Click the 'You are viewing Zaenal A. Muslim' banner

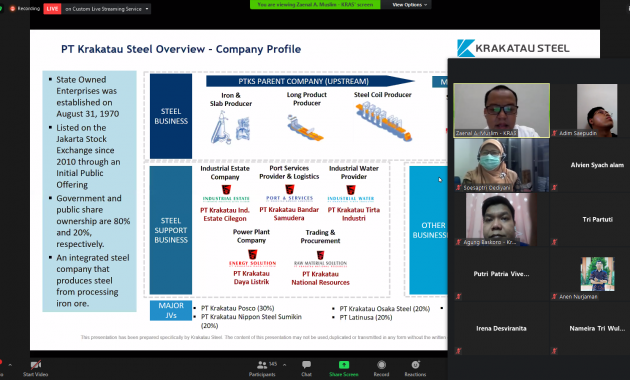coord(315,5)
